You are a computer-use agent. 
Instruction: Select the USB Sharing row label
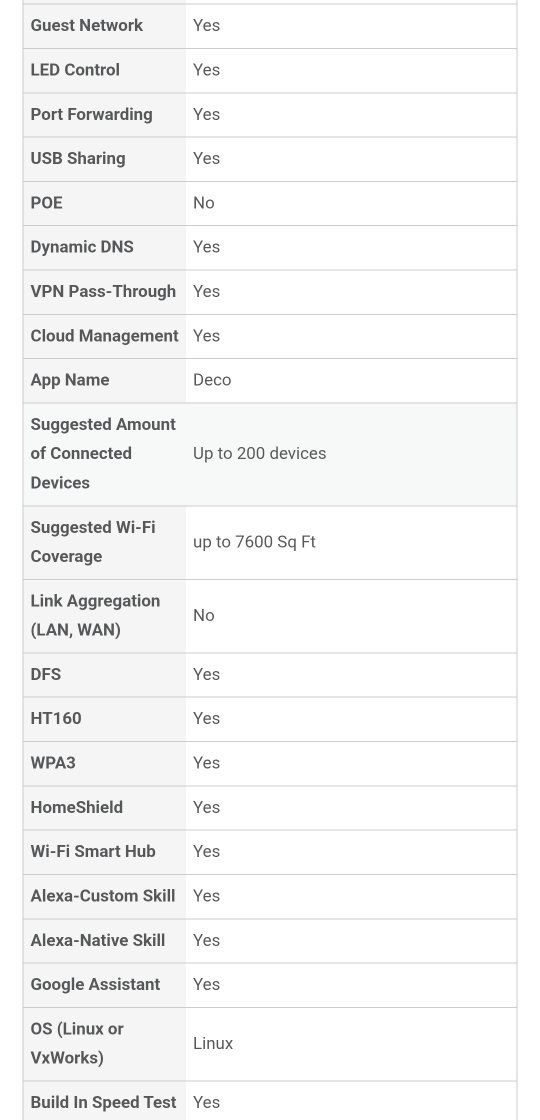pyautogui.click(x=78, y=159)
